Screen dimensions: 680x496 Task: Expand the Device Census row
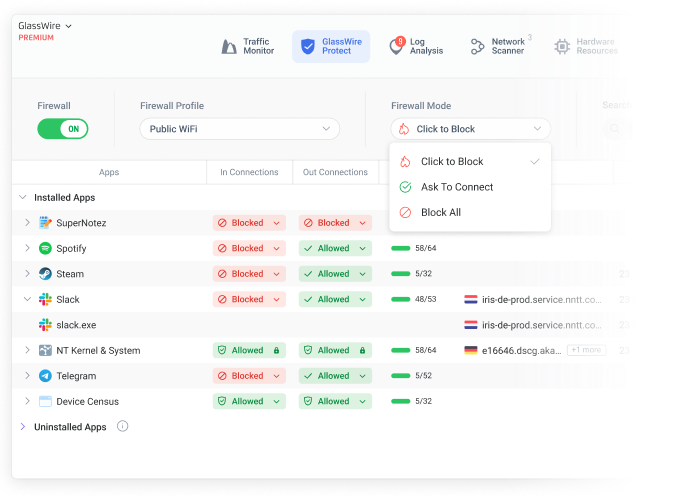pyautogui.click(x=27, y=401)
